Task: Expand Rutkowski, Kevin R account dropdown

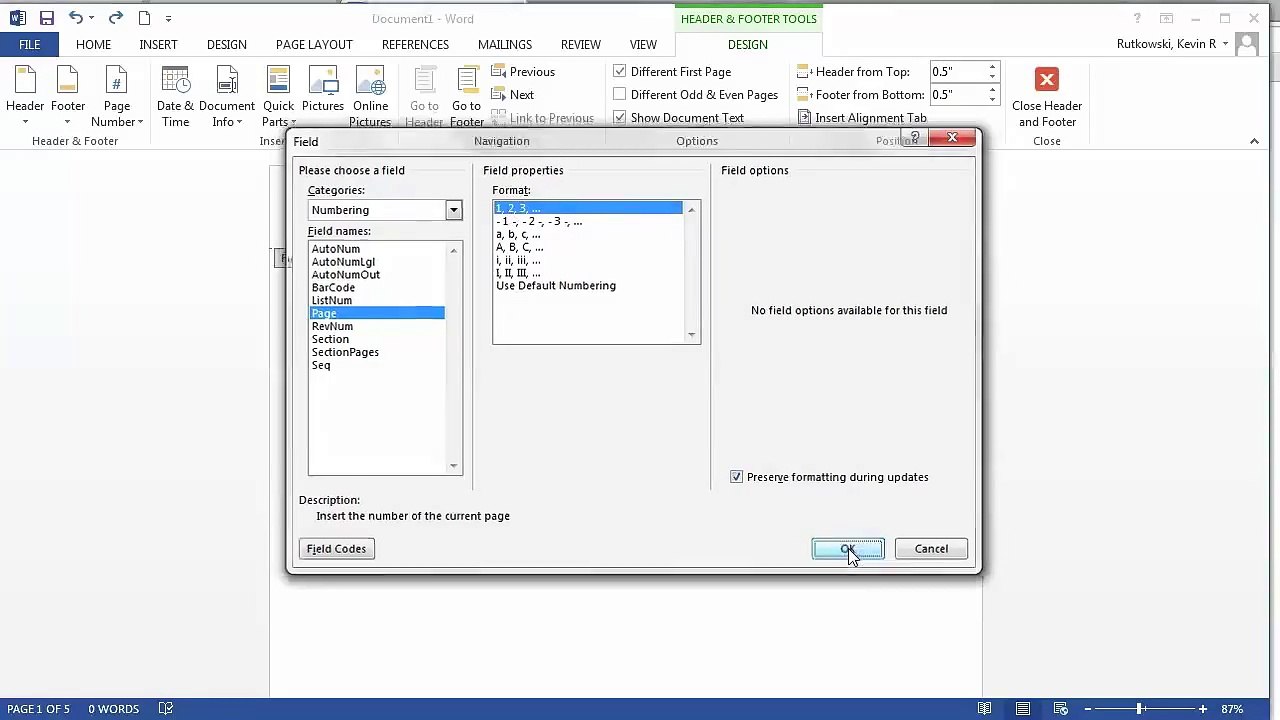Action: pos(1225,44)
